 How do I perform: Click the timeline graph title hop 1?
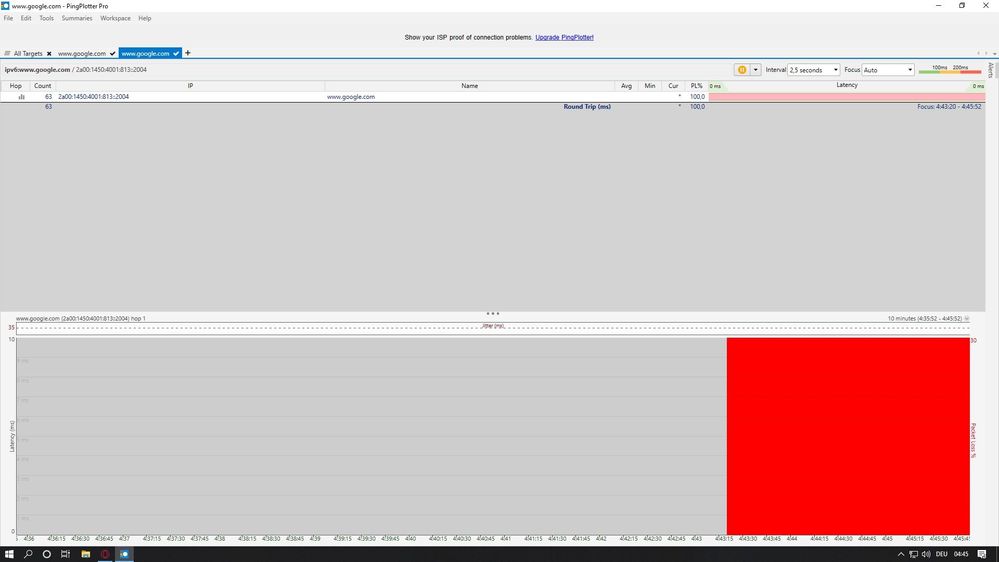click(81, 318)
